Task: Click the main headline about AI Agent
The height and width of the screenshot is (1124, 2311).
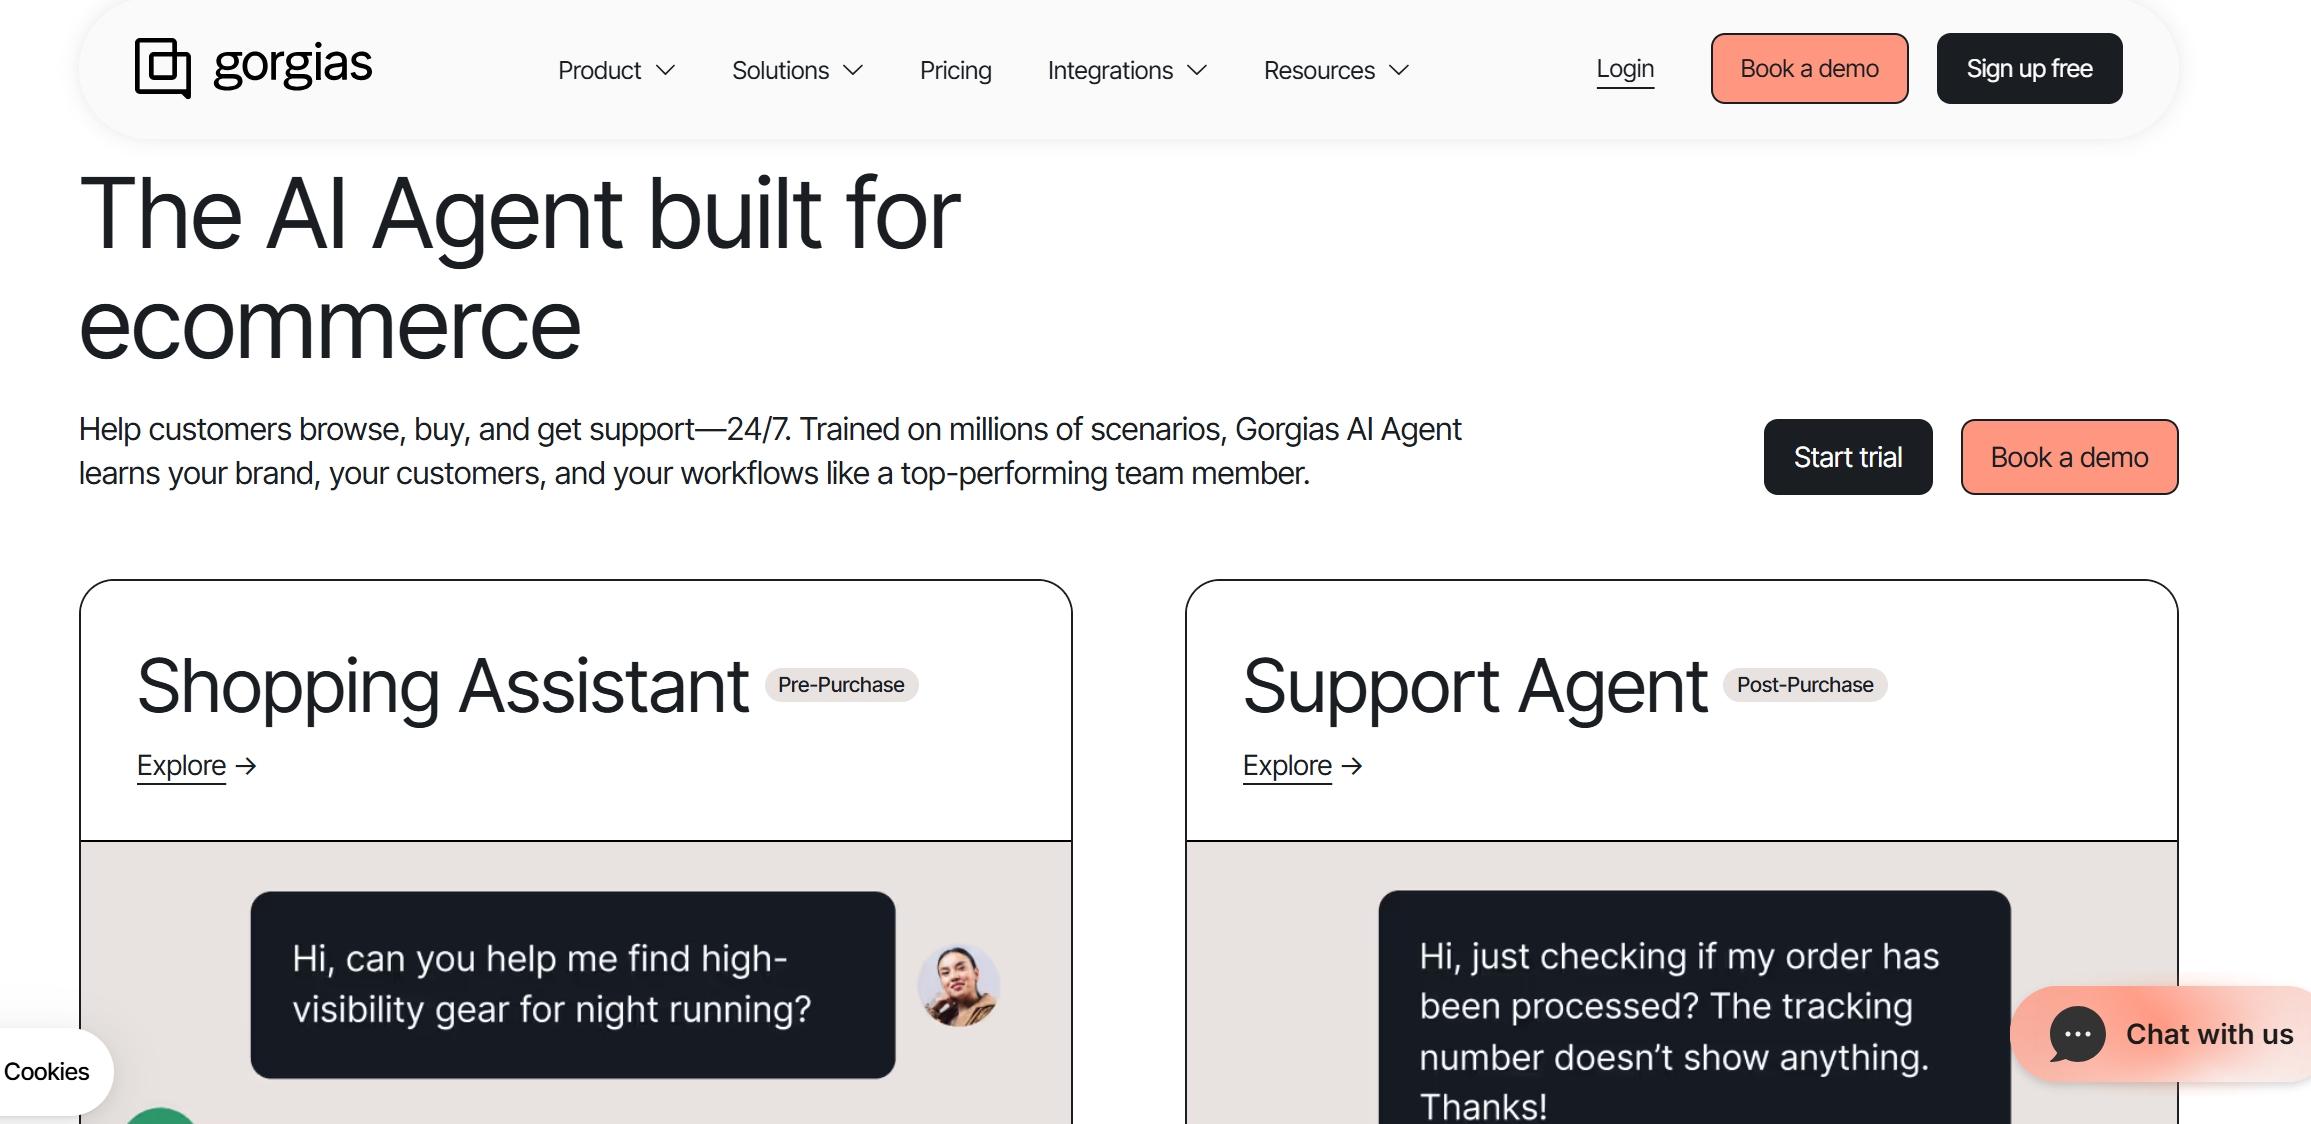Action: coord(520,268)
